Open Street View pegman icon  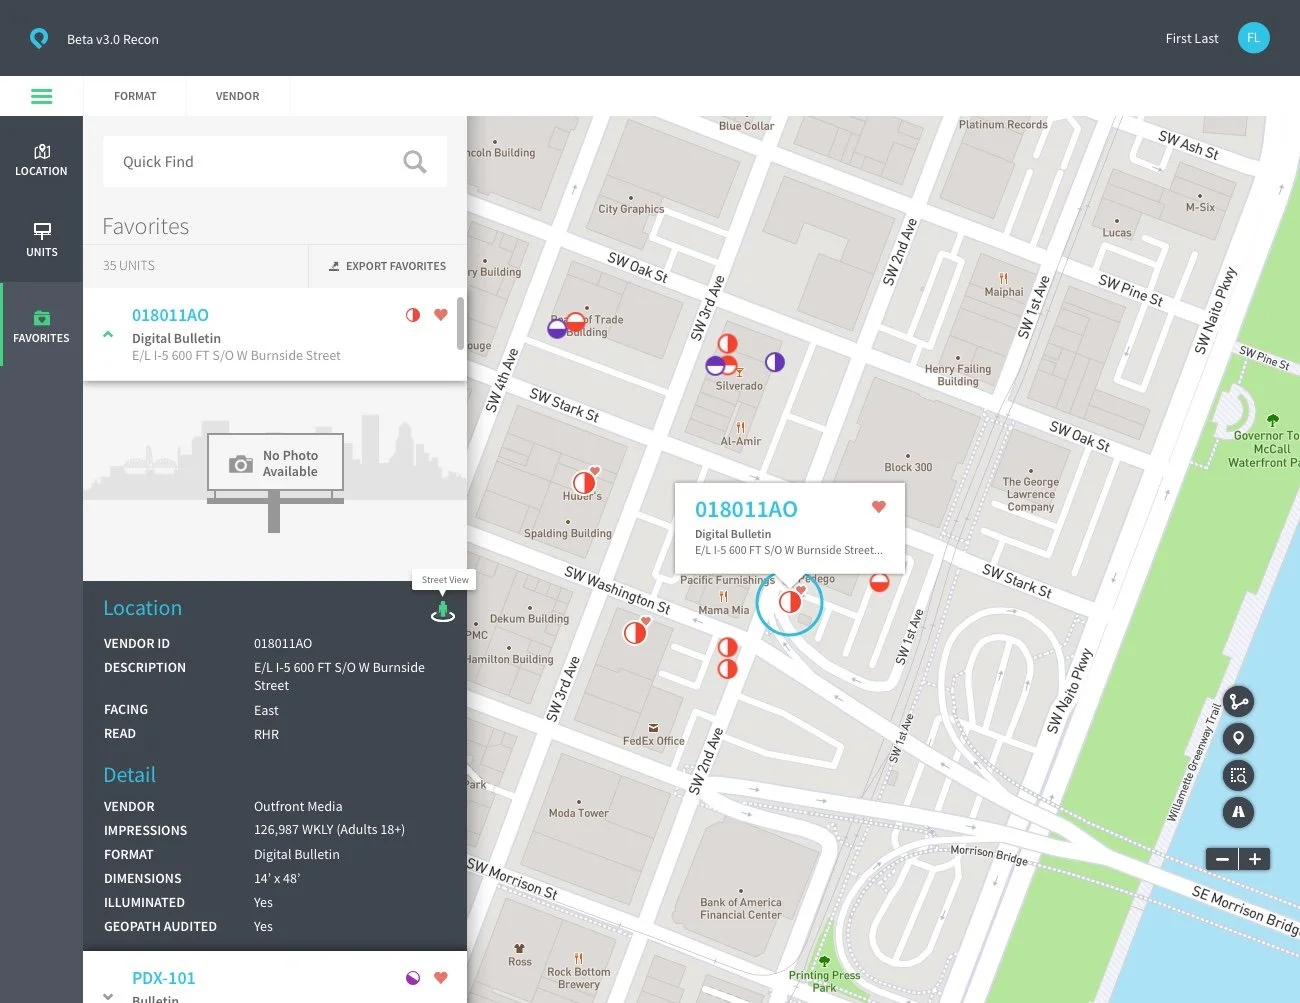click(443, 611)
